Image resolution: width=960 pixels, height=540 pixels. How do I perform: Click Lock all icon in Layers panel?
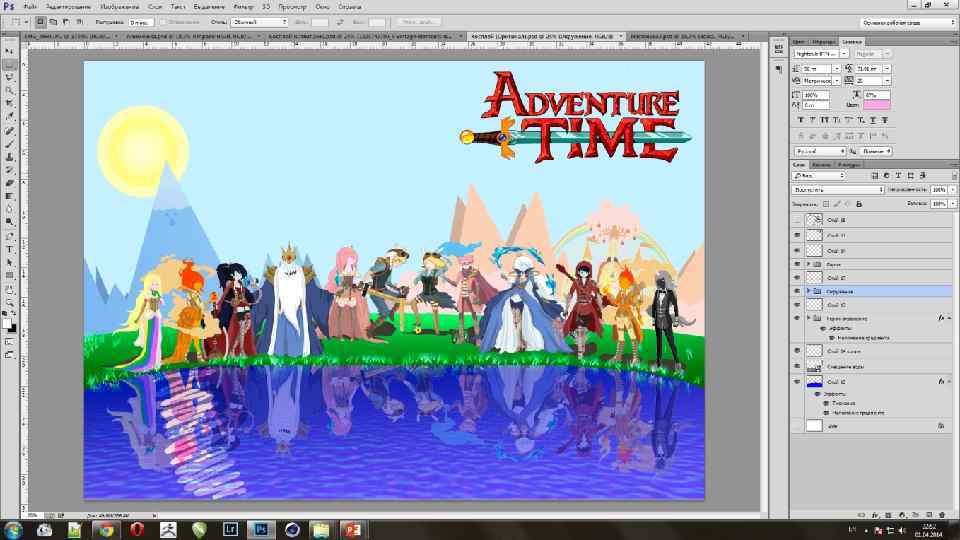click(x=858, y=204)
